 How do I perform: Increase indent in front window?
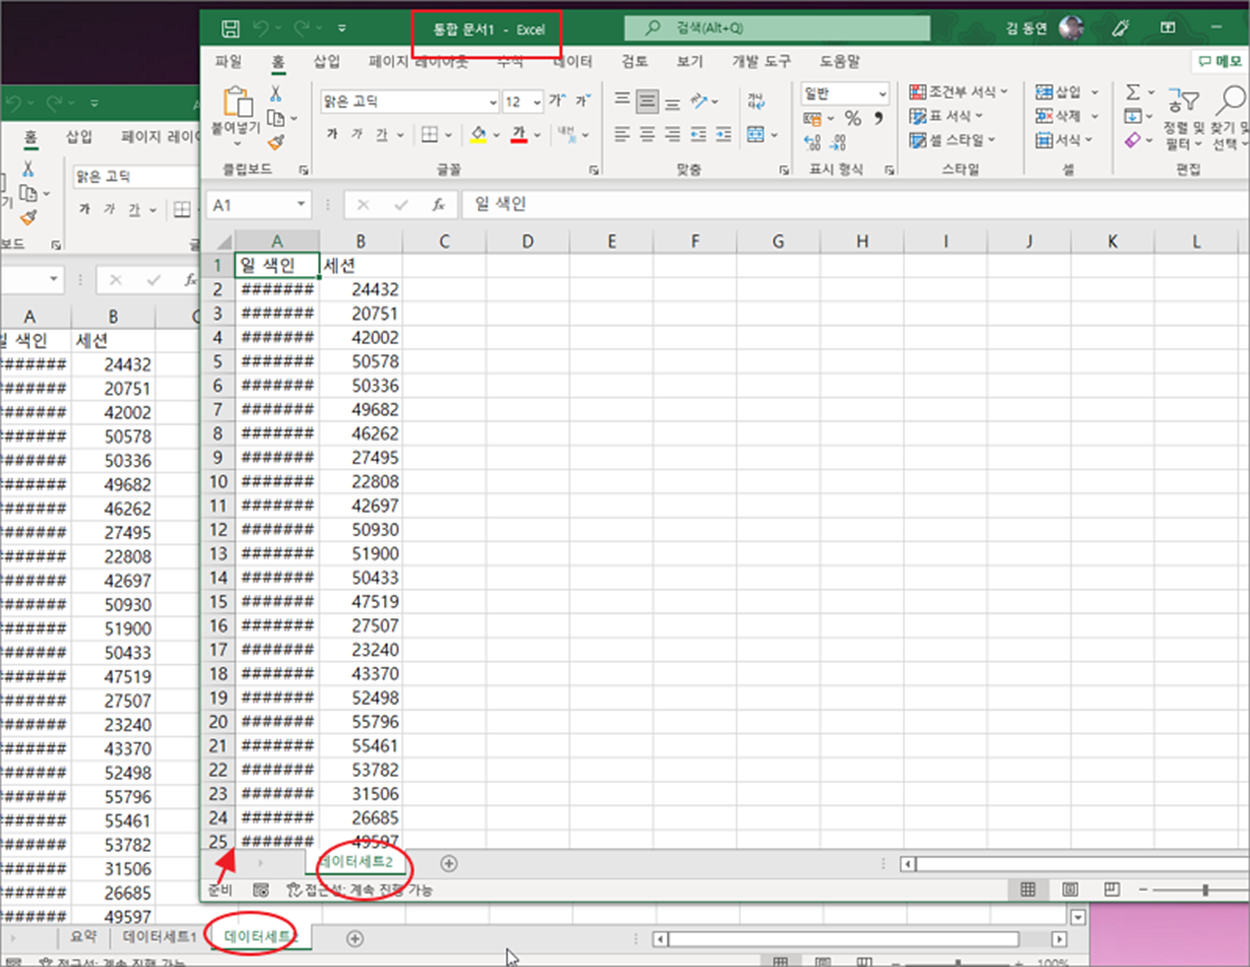click(x=723, y=134)
